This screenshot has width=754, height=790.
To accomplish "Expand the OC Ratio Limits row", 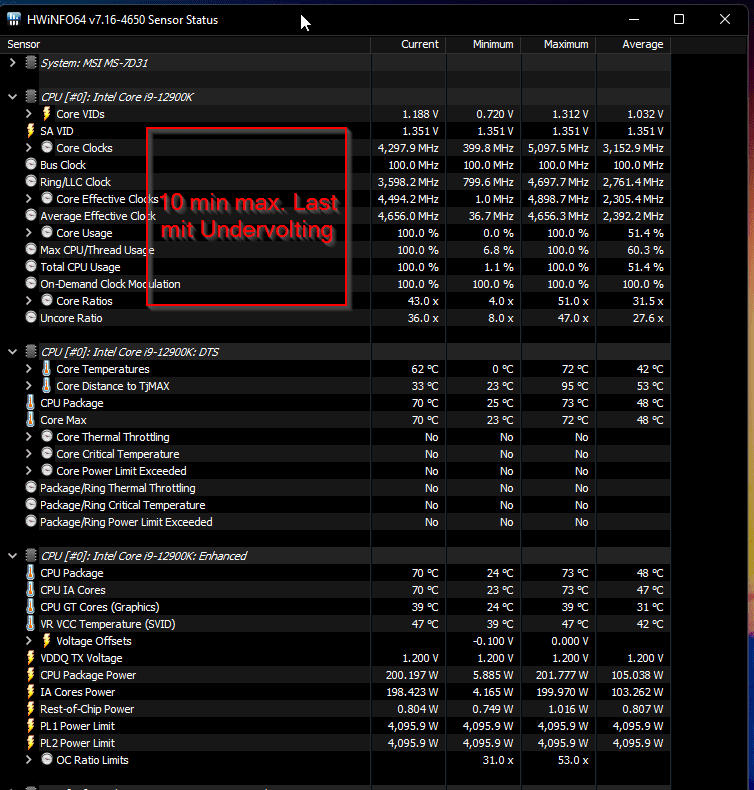I will [x=29, y=760].
